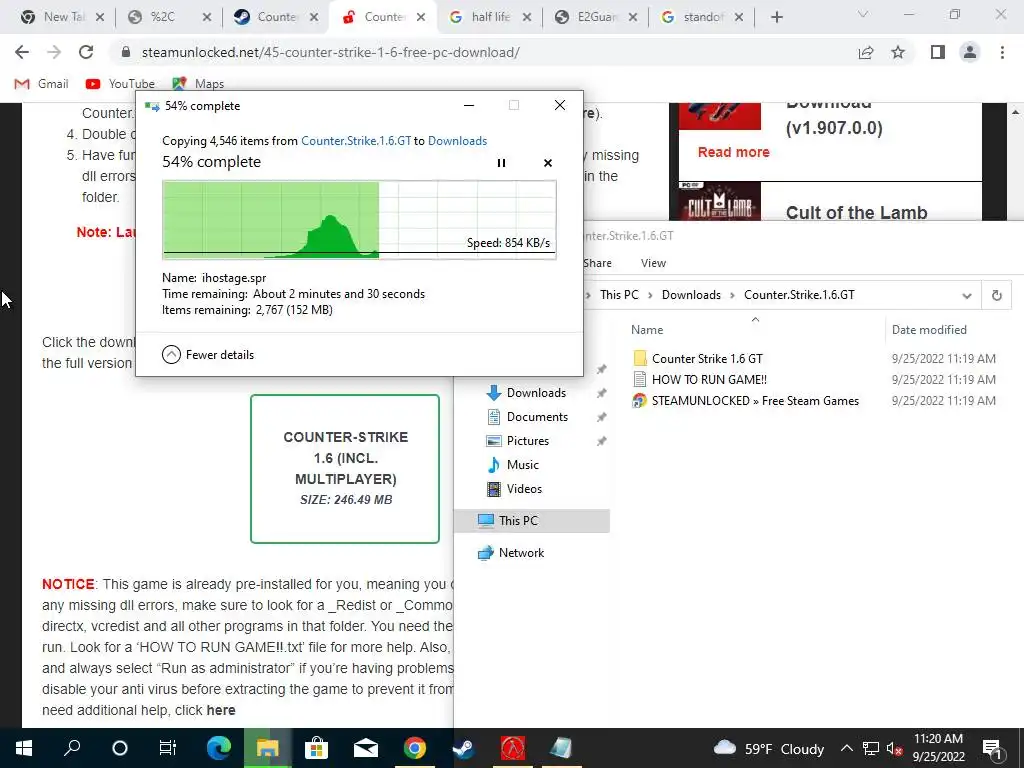Click the 'here' help link
This screenshot has width=1024, height=768.
(221, 710)
